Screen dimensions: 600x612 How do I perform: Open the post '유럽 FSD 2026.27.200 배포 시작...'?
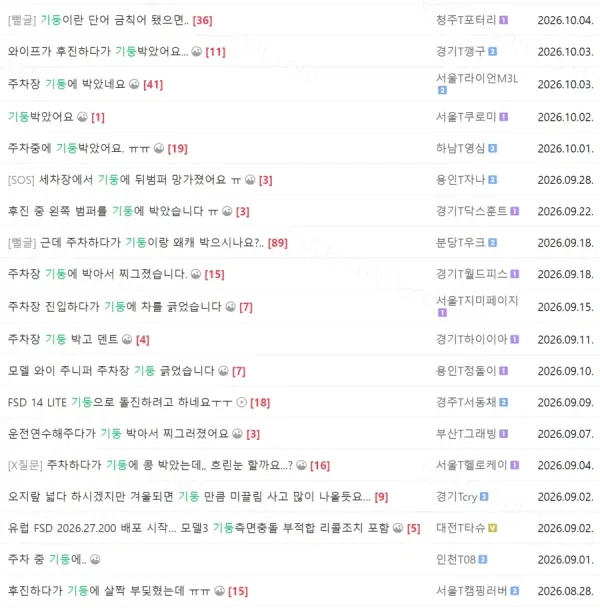click(x=198, y=528)
